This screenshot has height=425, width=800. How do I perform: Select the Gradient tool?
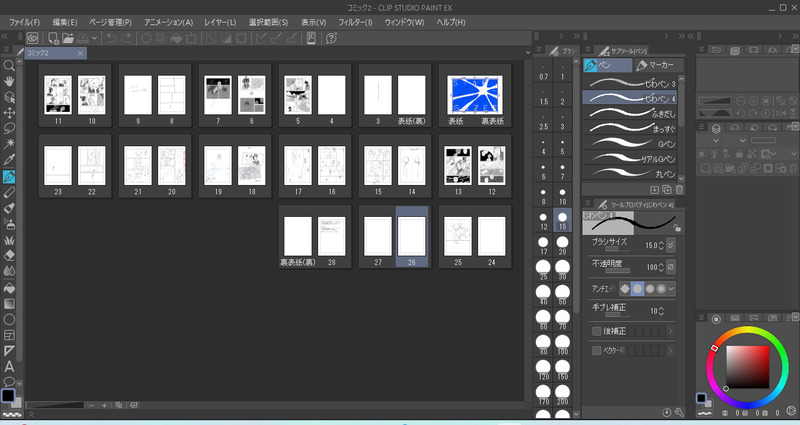pos(9,304)
